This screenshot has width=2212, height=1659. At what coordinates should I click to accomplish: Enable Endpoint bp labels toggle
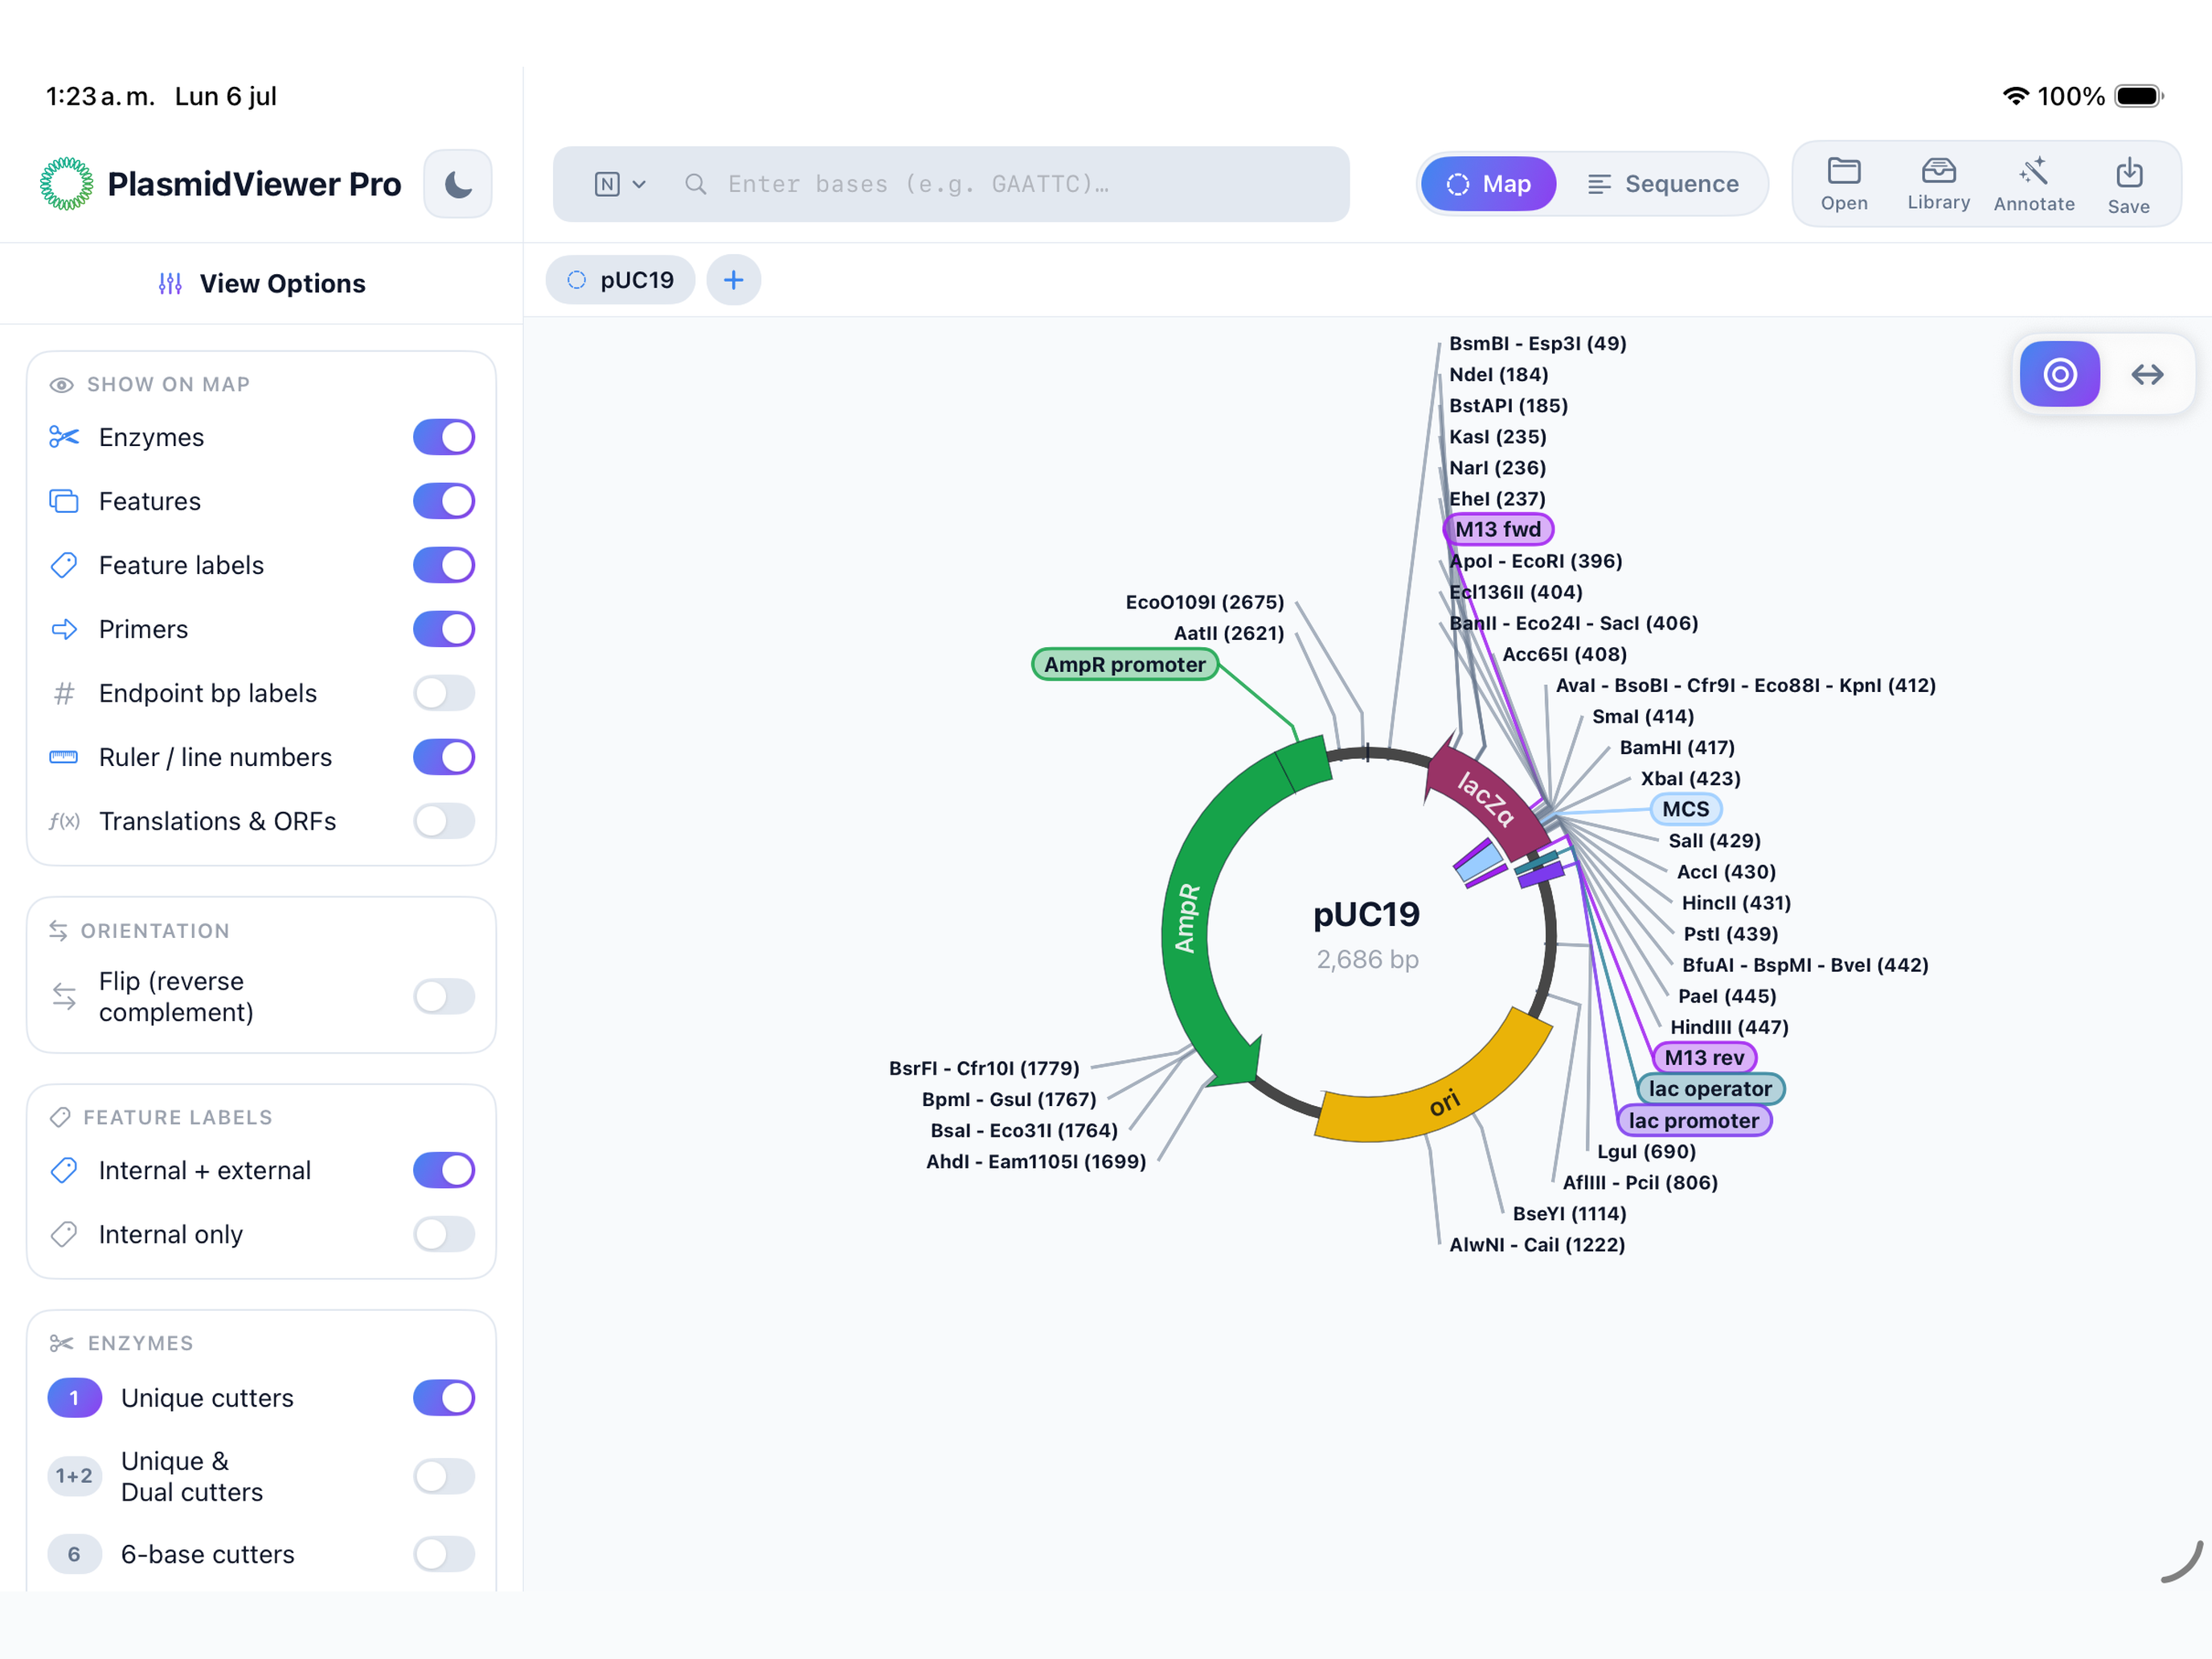444,693
